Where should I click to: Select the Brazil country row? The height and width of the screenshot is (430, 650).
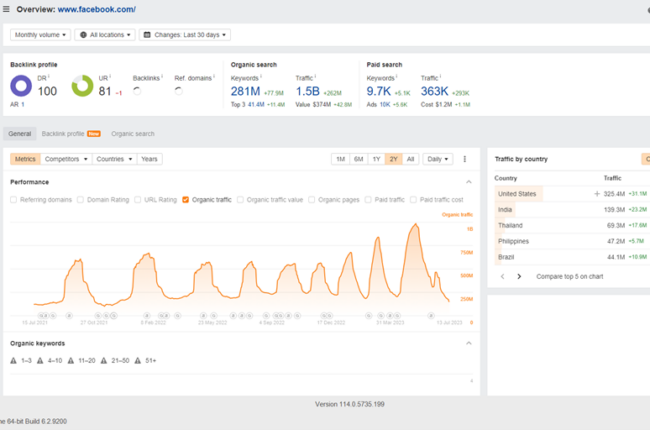(x=572, y=257)
